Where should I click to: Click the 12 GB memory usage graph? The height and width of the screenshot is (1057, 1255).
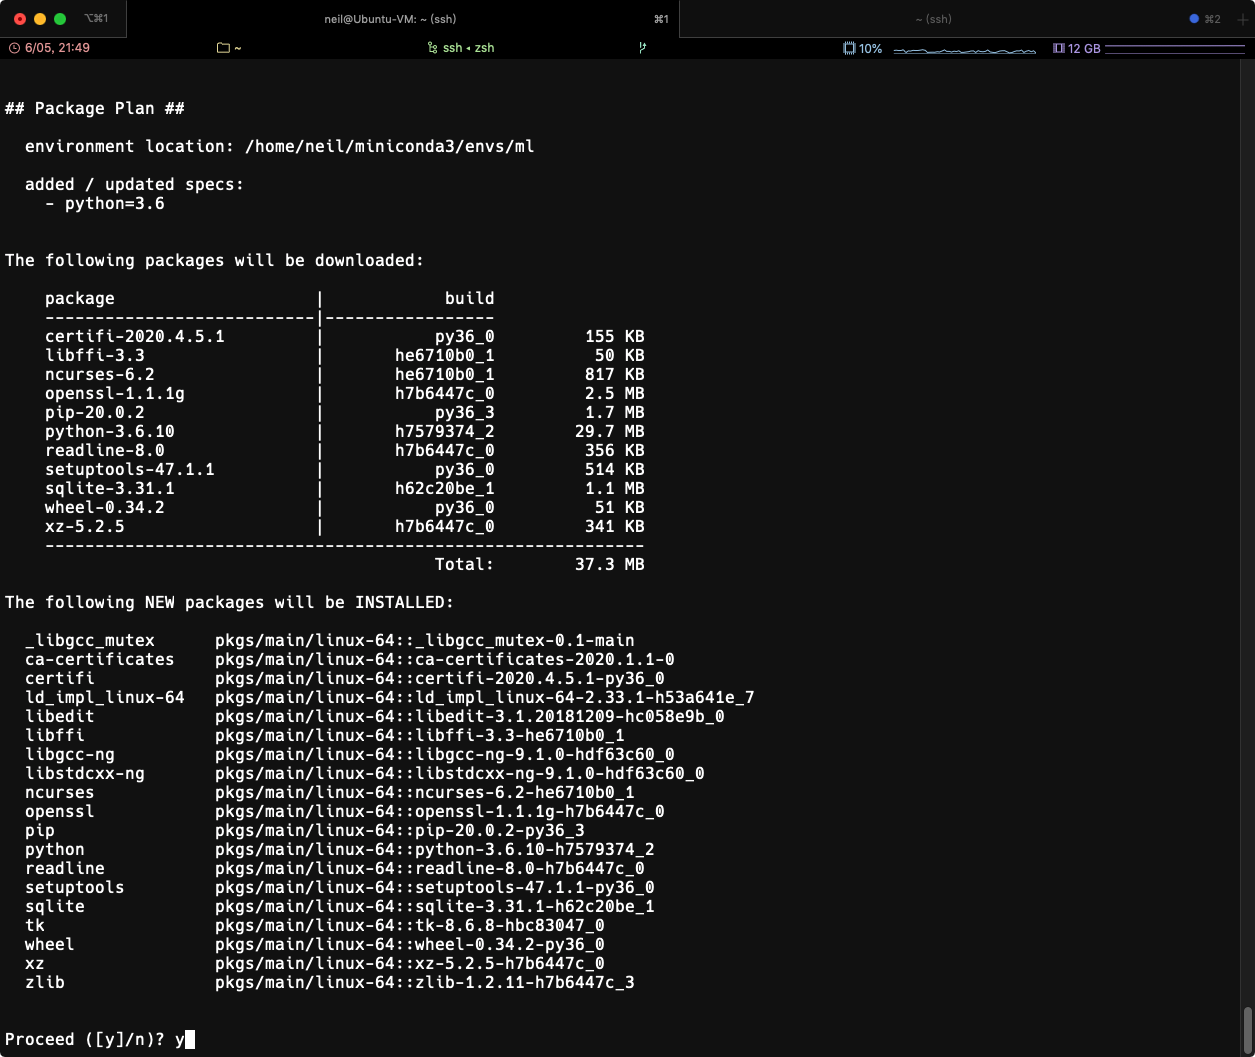pos(1175,49)
